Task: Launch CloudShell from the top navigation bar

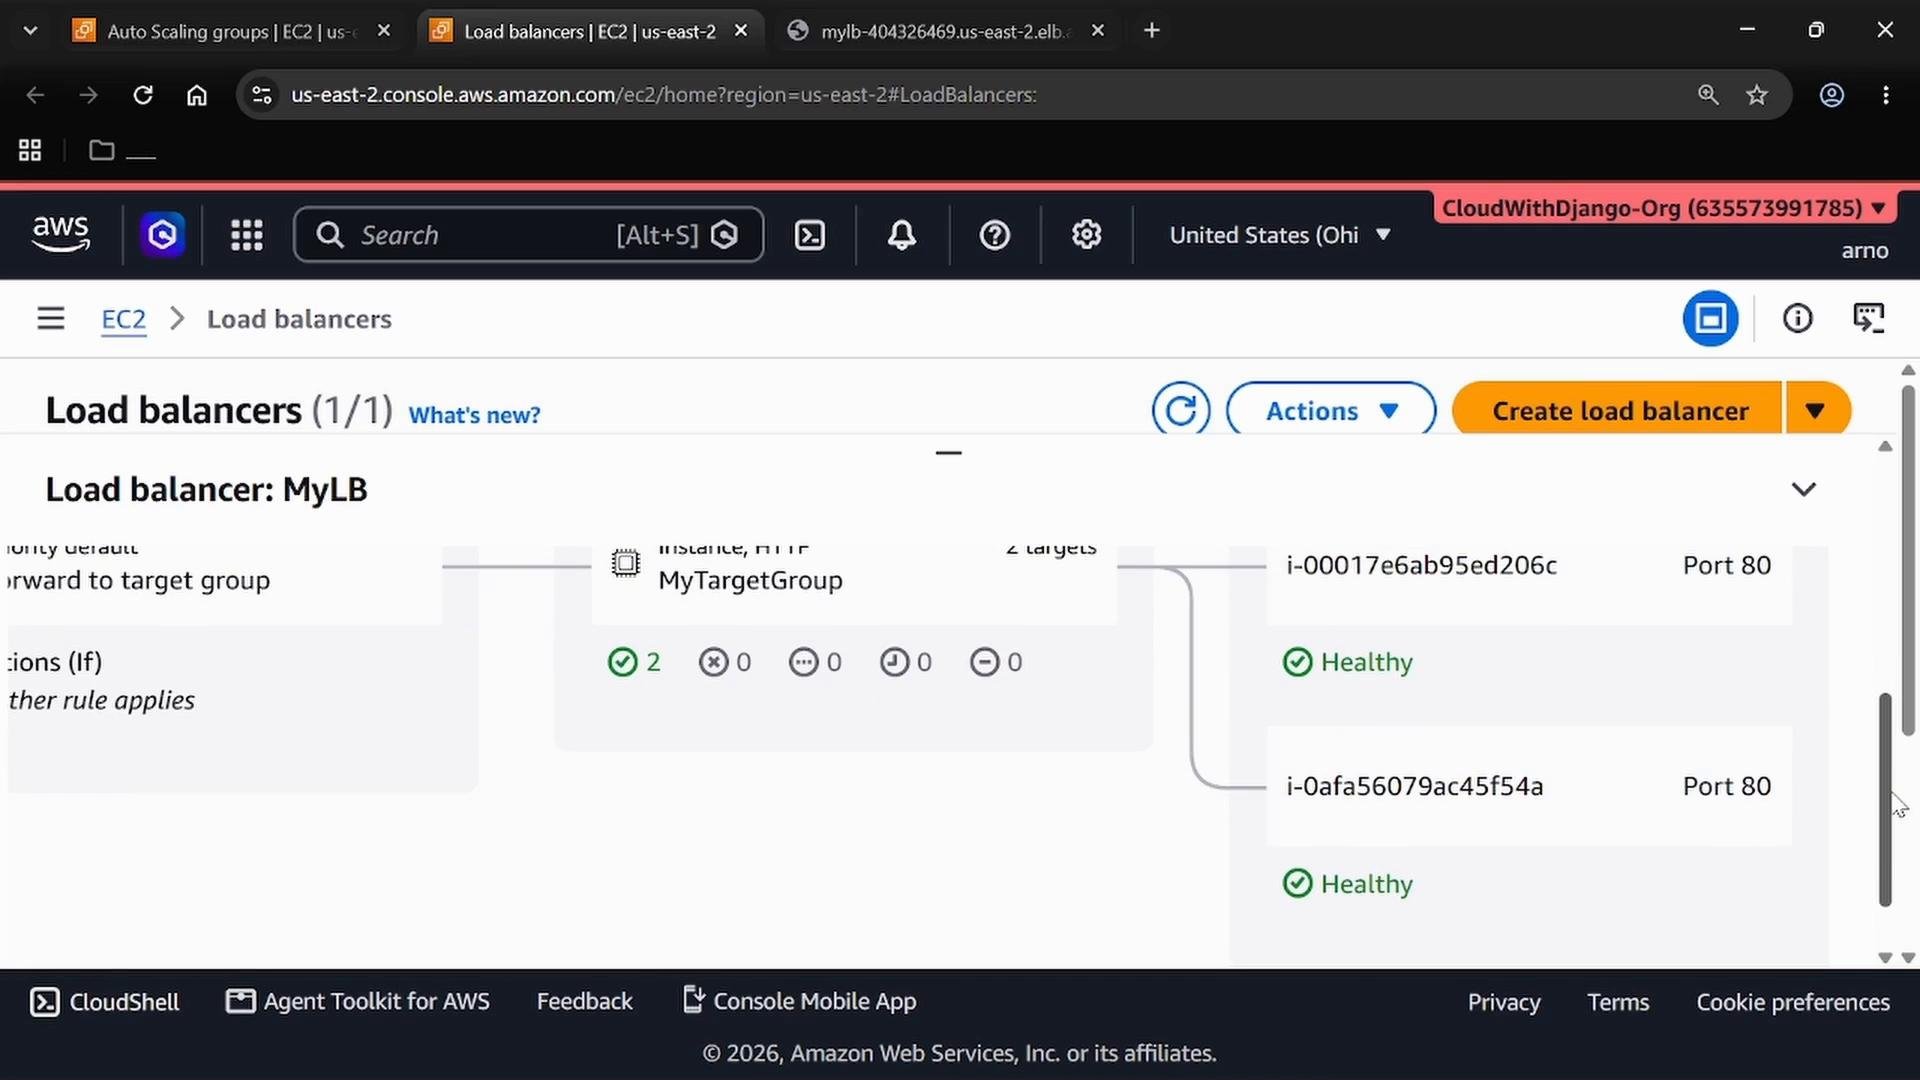Action: pyautogui.click(x=809, y=235)
